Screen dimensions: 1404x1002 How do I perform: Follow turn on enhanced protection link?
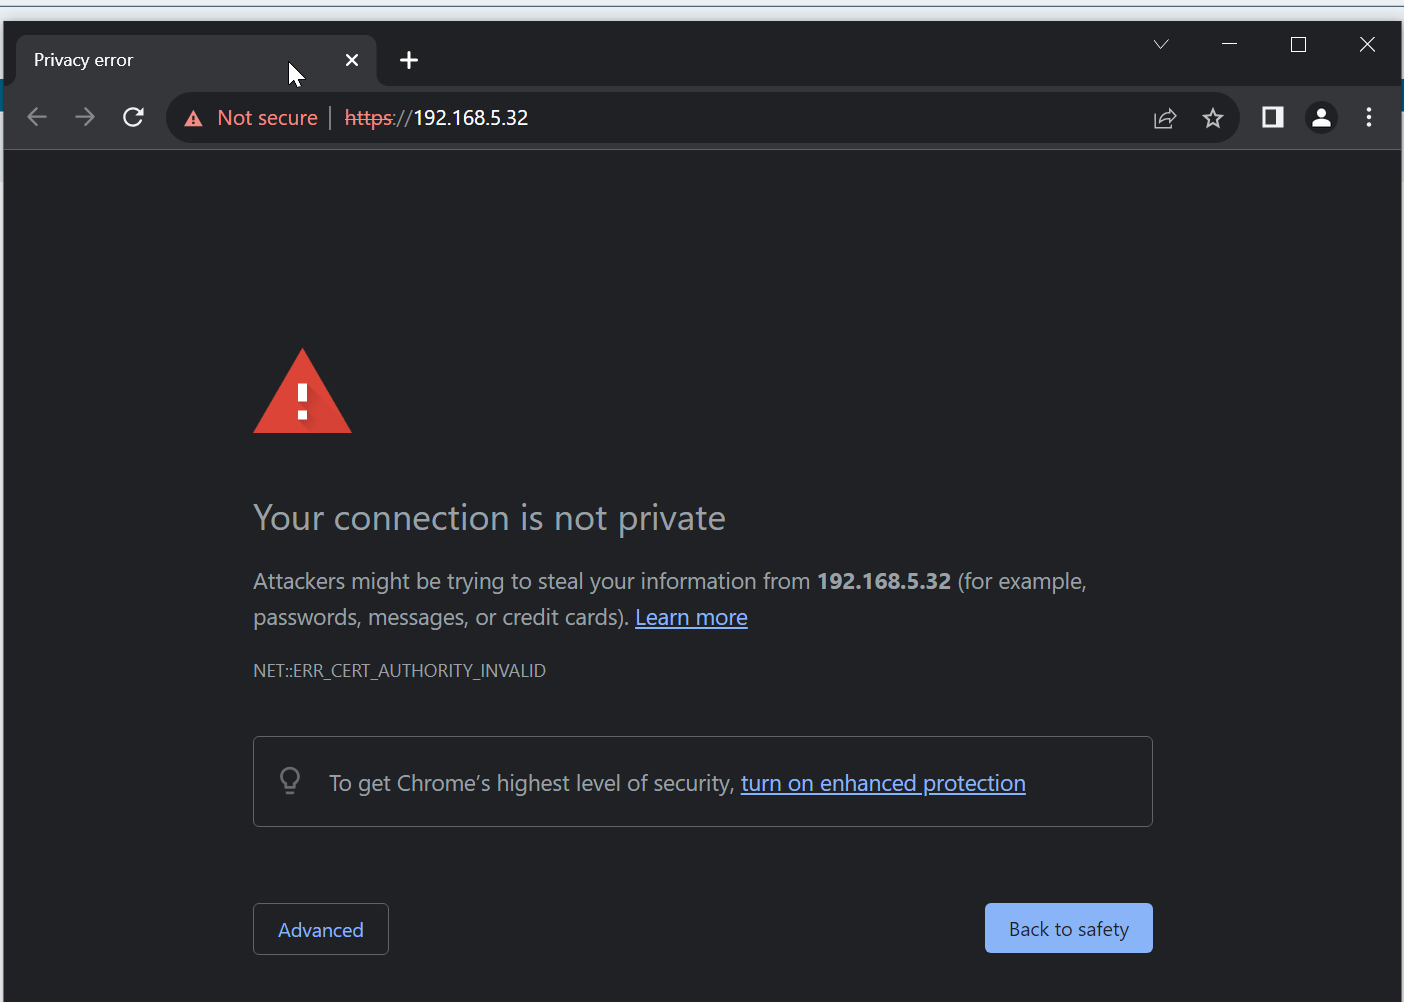tap(883, 783)
